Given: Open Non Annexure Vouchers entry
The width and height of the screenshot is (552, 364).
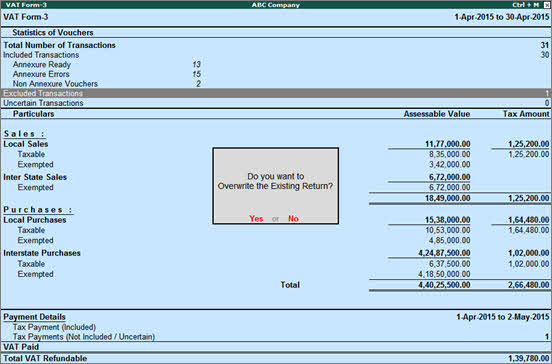Looking at the screenshot, I should coord(106,84).
